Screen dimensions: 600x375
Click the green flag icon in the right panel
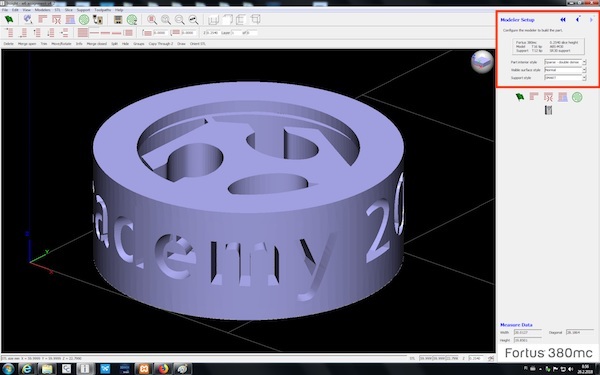pos(520,97)
